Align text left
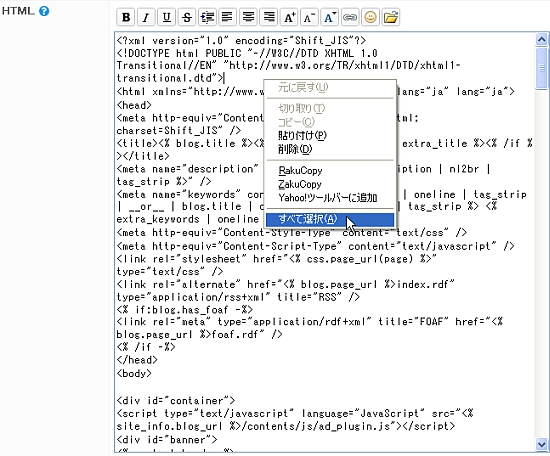 tap(228, 17)
